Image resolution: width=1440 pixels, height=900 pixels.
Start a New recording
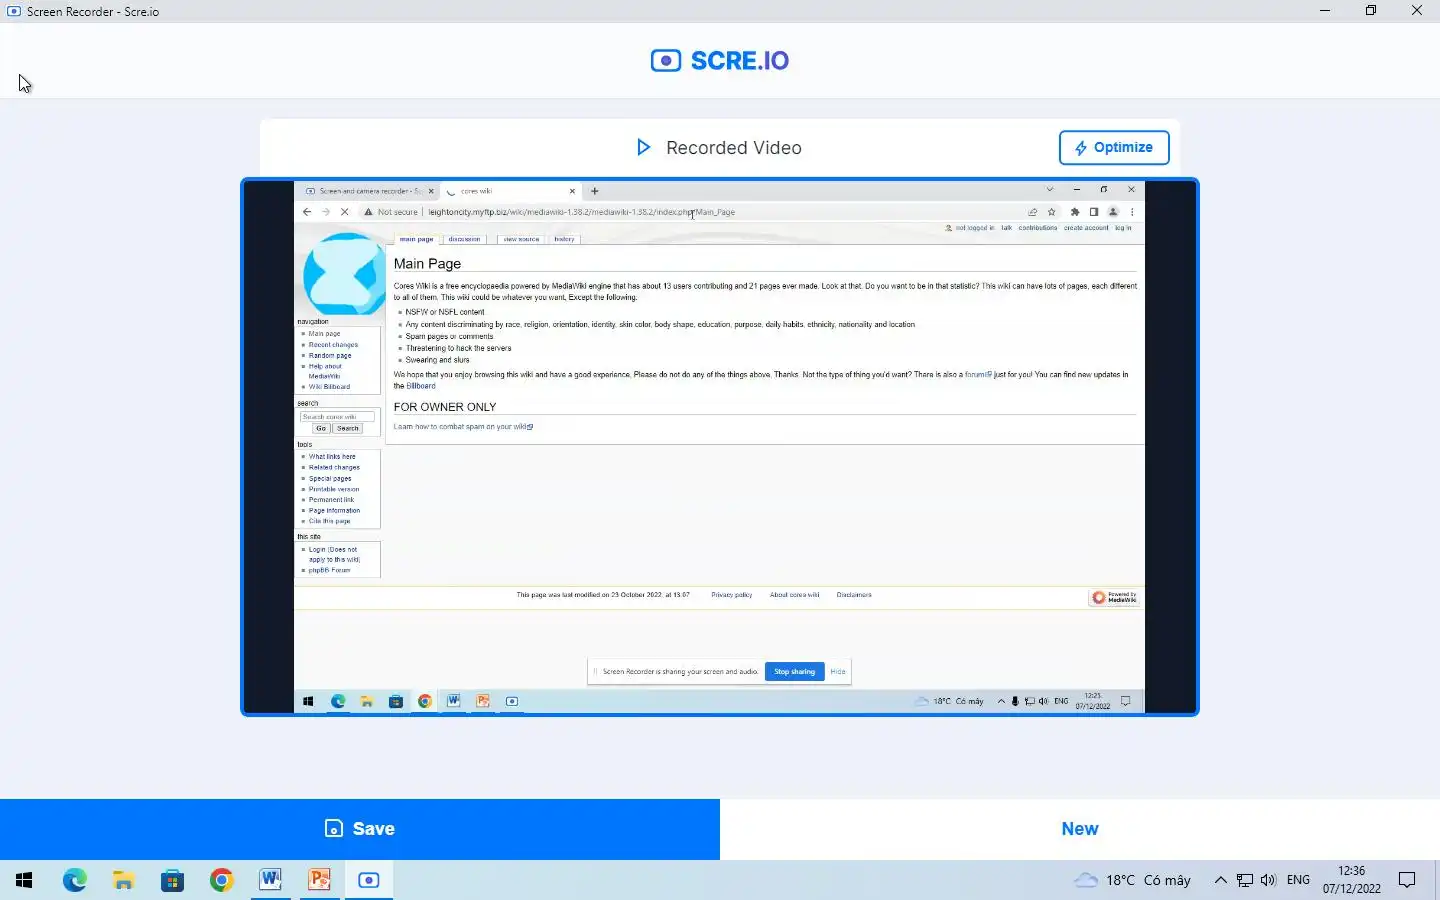(x=1080, y=829)
